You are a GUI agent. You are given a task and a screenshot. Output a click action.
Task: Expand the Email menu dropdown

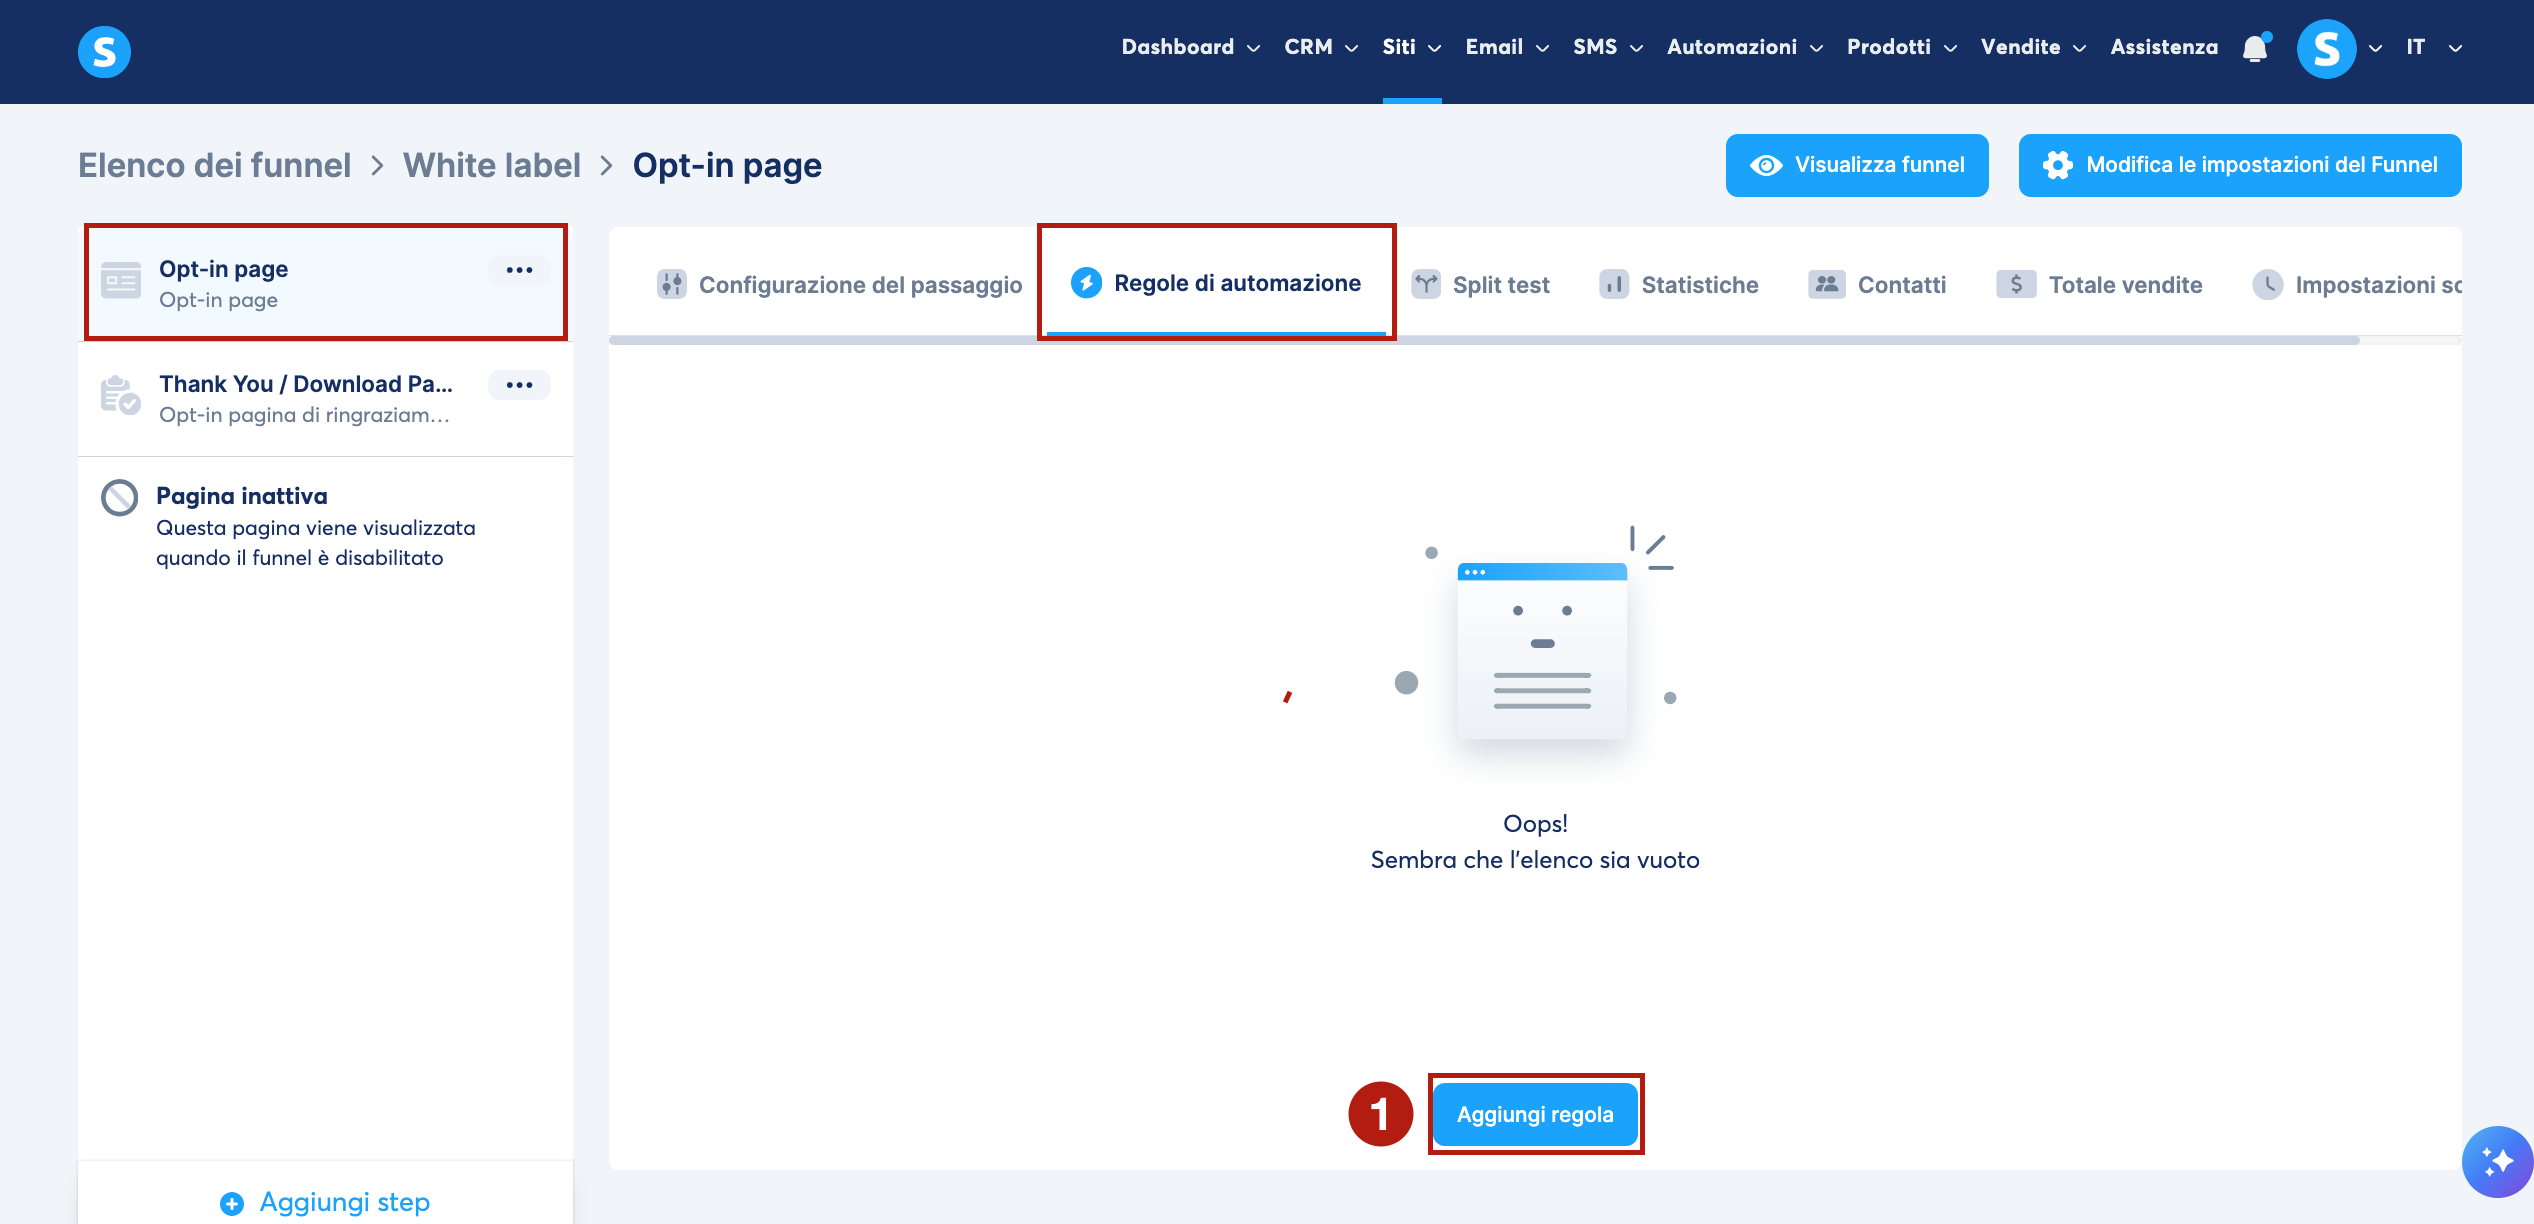pos(1506,47)
